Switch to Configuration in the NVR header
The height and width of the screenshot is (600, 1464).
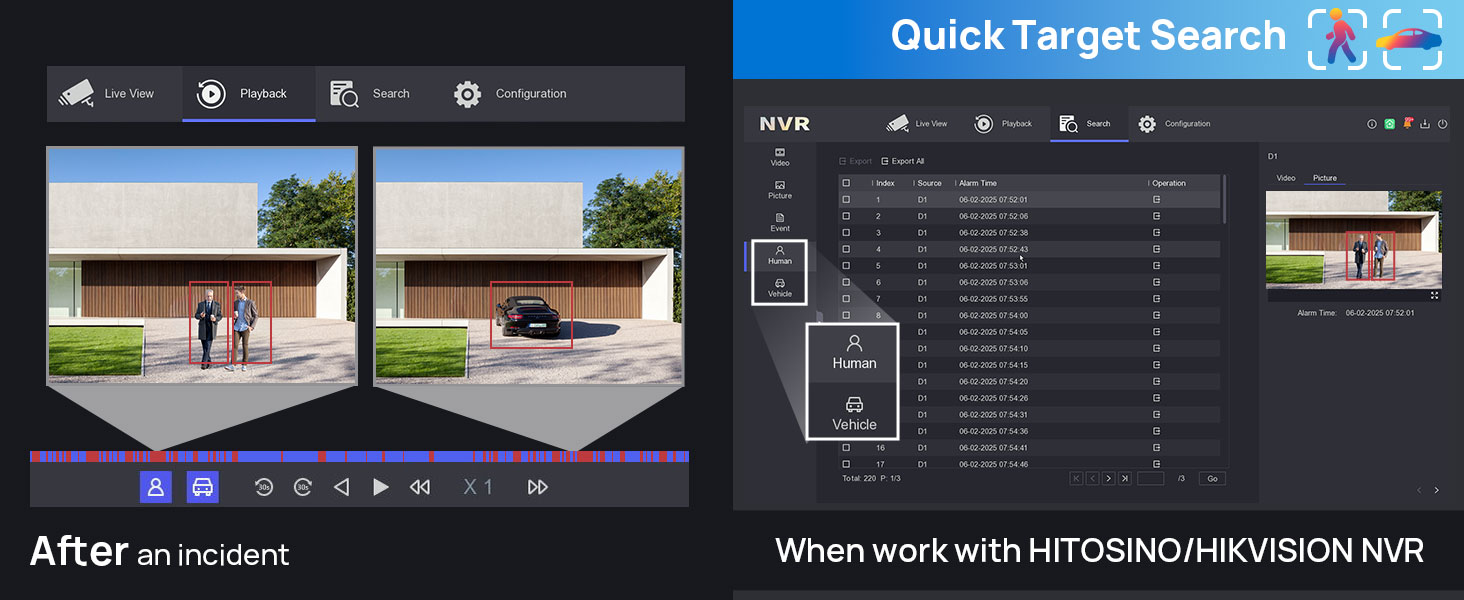coord(1174,124)
